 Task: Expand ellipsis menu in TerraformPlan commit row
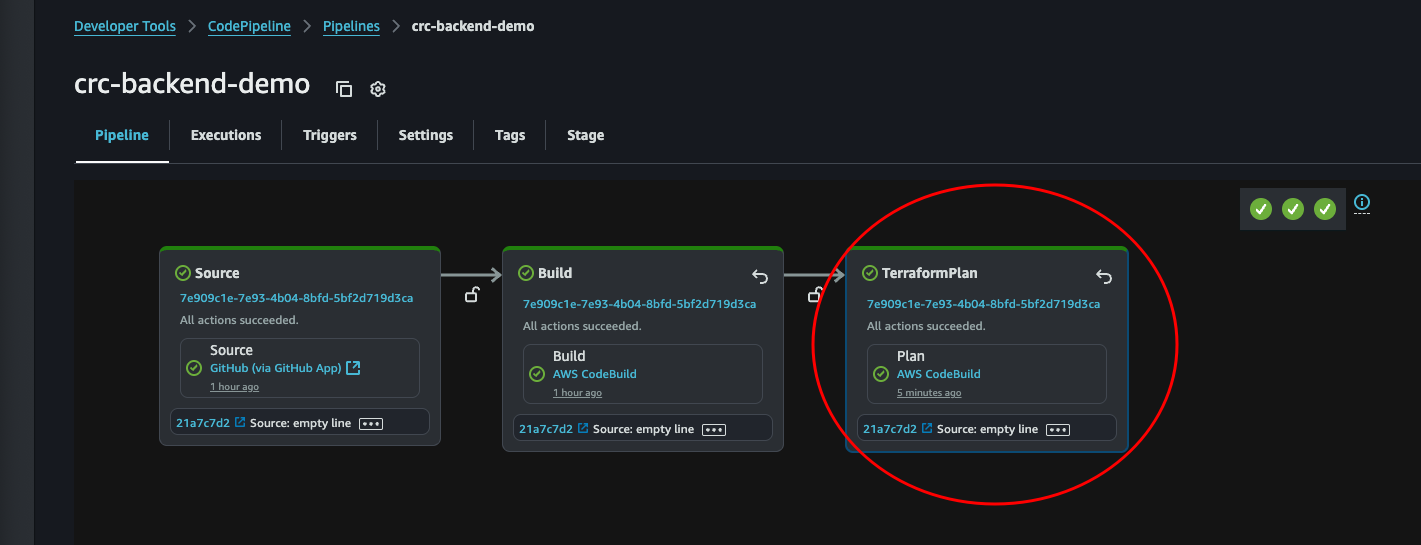(x=1057, y=429)
